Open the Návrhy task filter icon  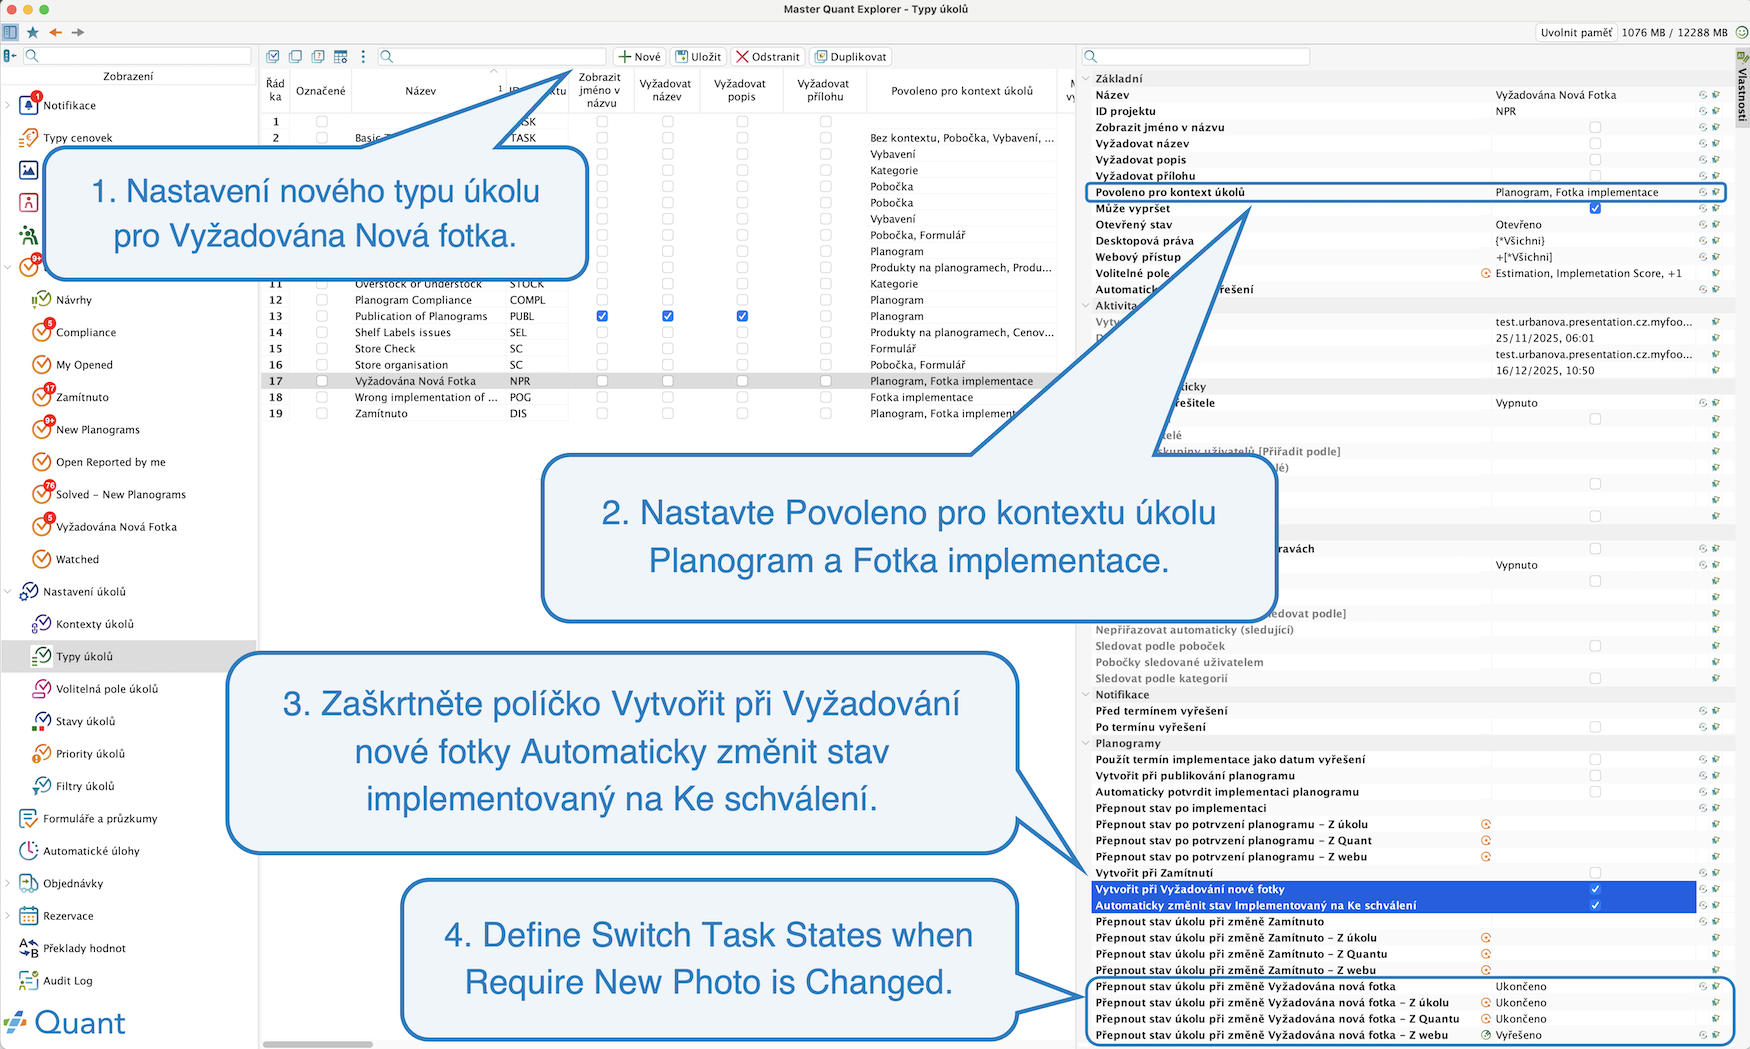42,300
